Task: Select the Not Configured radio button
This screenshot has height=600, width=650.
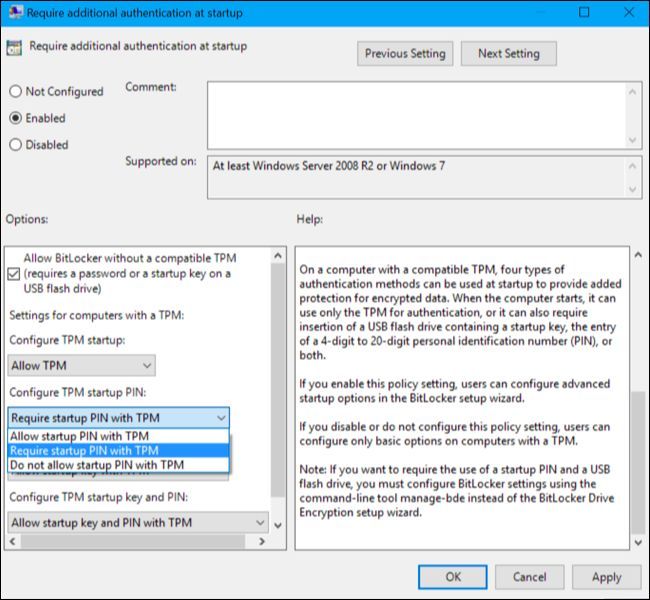Action: click(x=15, y=91)
